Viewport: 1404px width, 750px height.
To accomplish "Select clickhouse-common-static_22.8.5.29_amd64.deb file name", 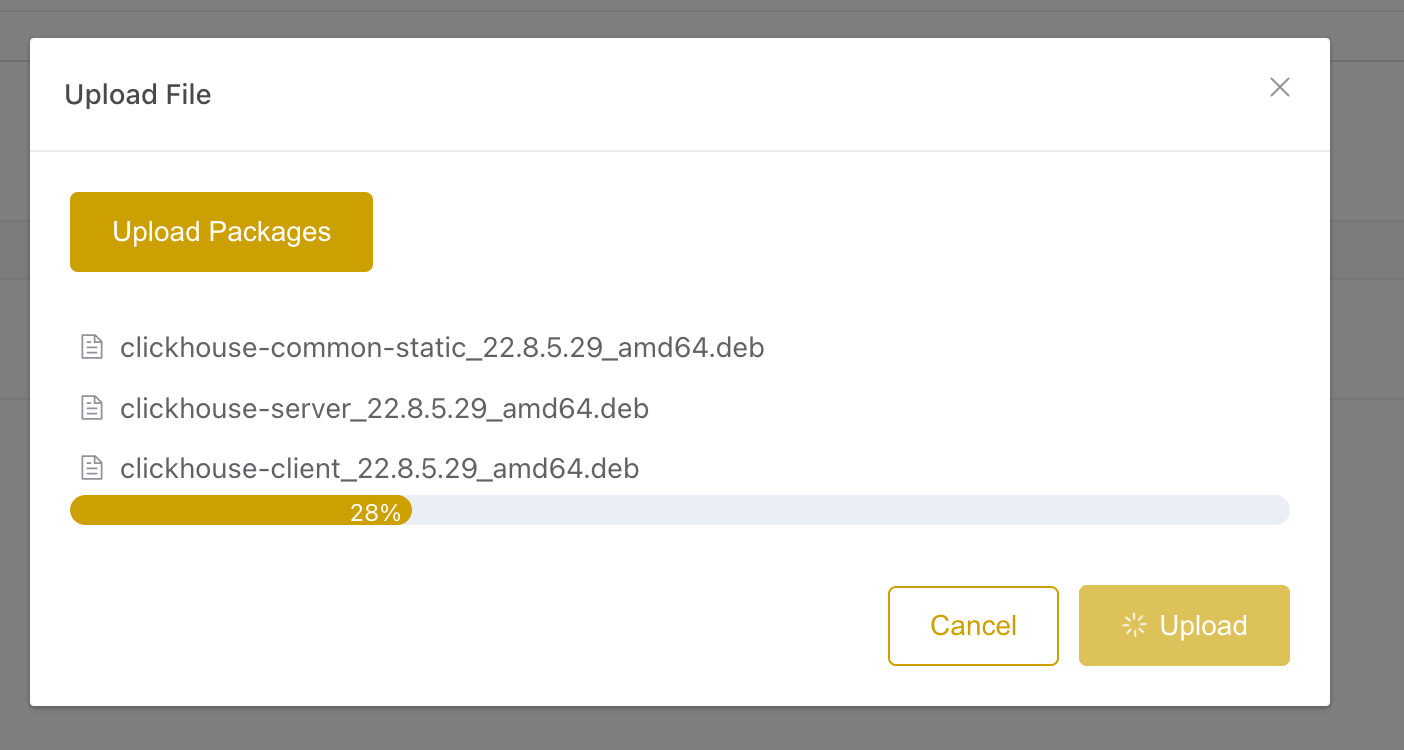I will pyautogui.click(x=442, y=347).
